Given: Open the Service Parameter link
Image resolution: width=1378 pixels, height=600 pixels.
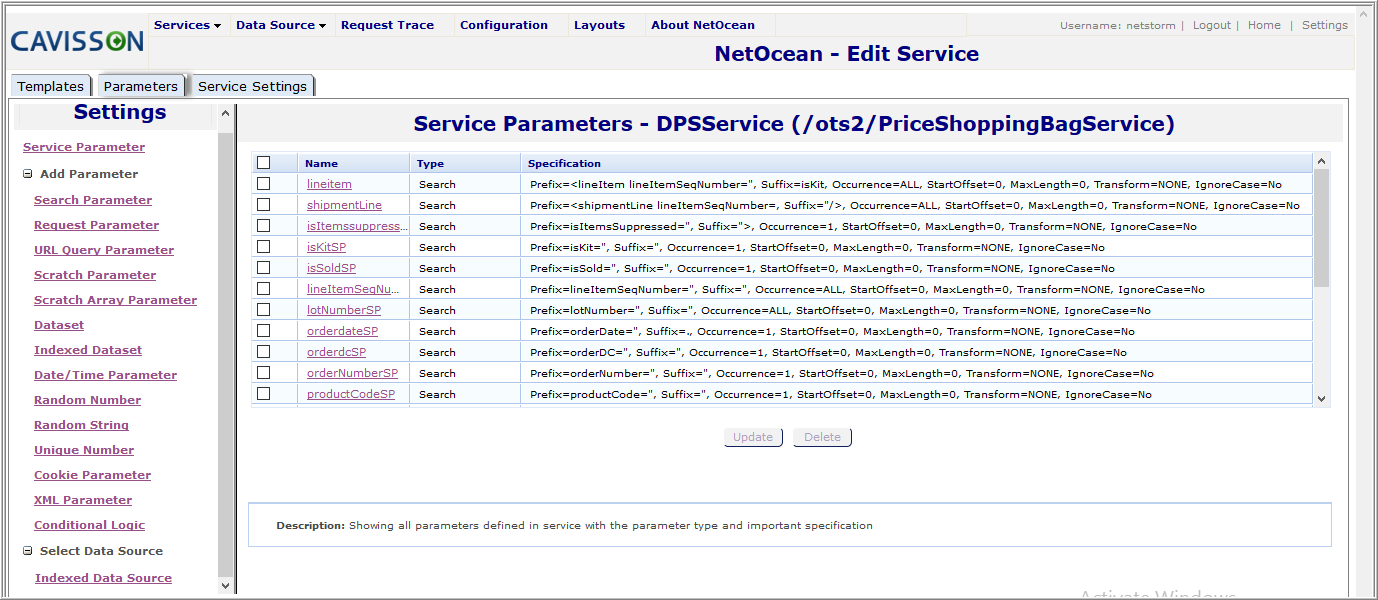Looking at the screenshot, I should point(84,147).
